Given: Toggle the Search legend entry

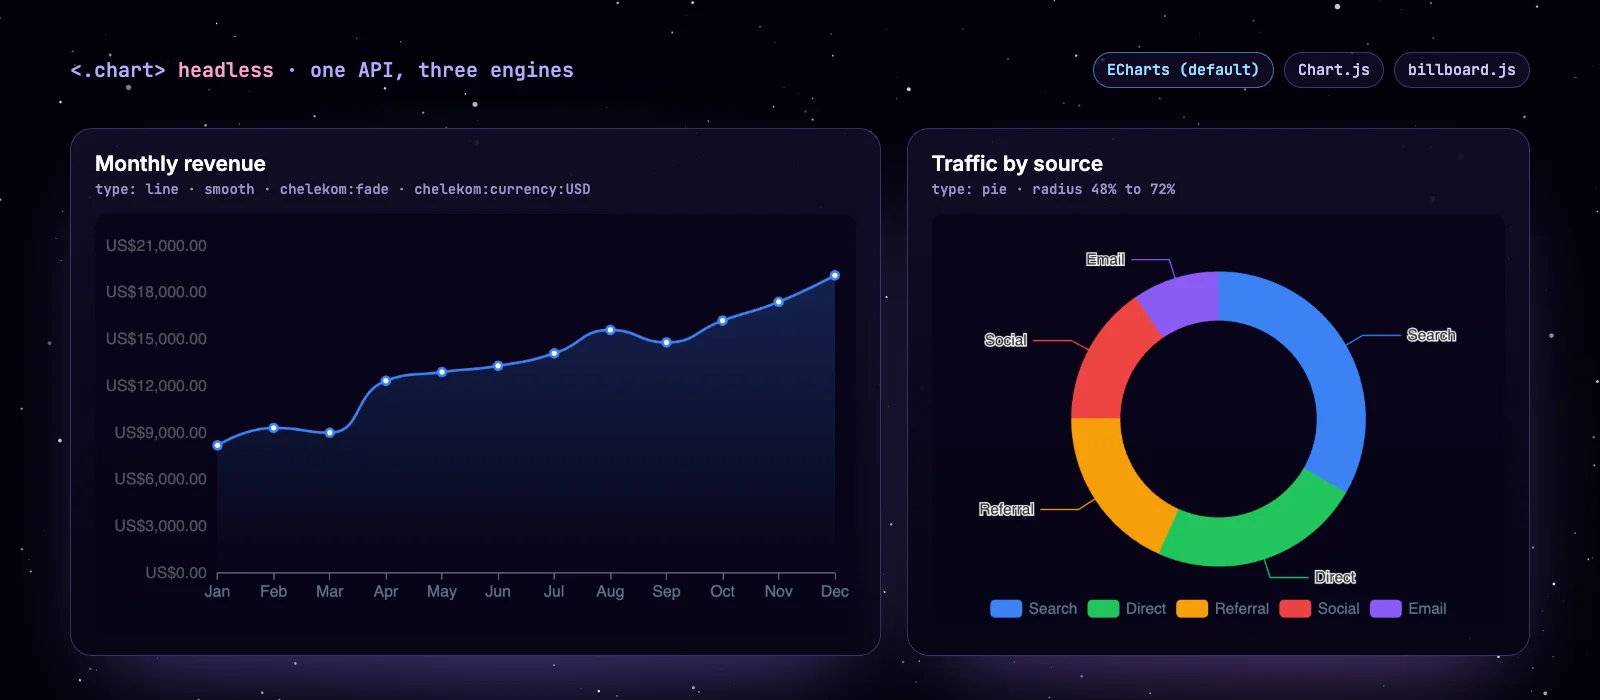Looking at the screenshot, I should point(1034,609).
